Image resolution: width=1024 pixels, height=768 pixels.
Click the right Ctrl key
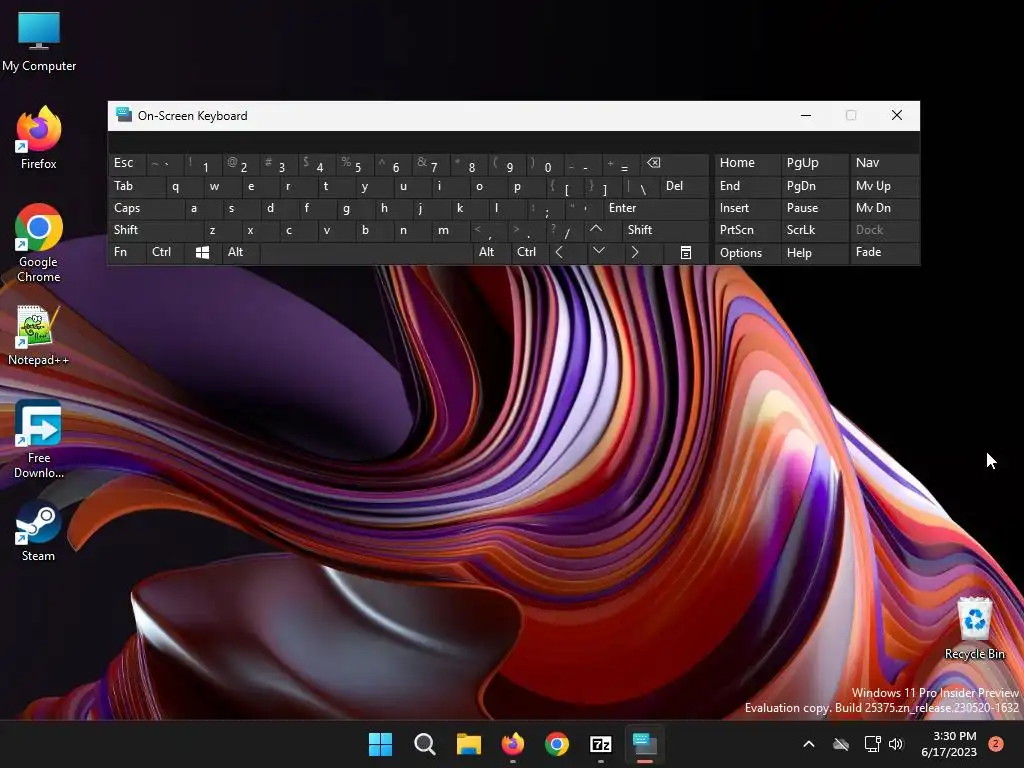coord(530,252)
